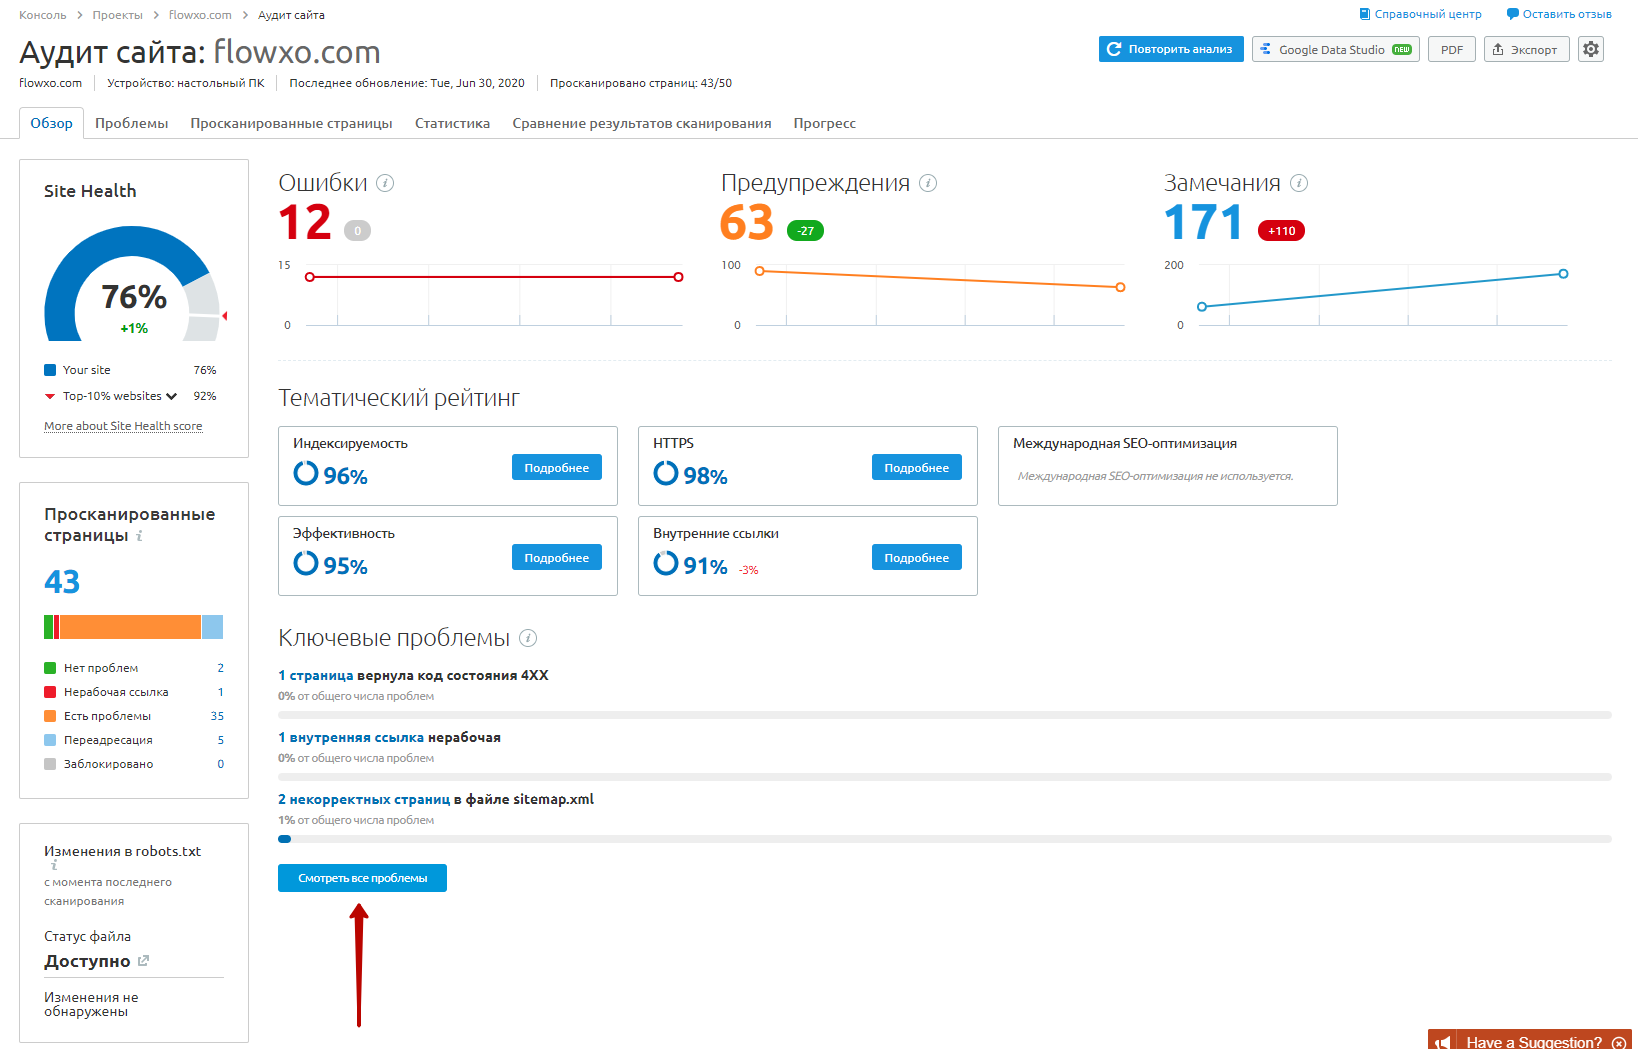Click the light-blue segment of crawled pages bar
Viewport: 1638px width, 1049px height.
212,627
